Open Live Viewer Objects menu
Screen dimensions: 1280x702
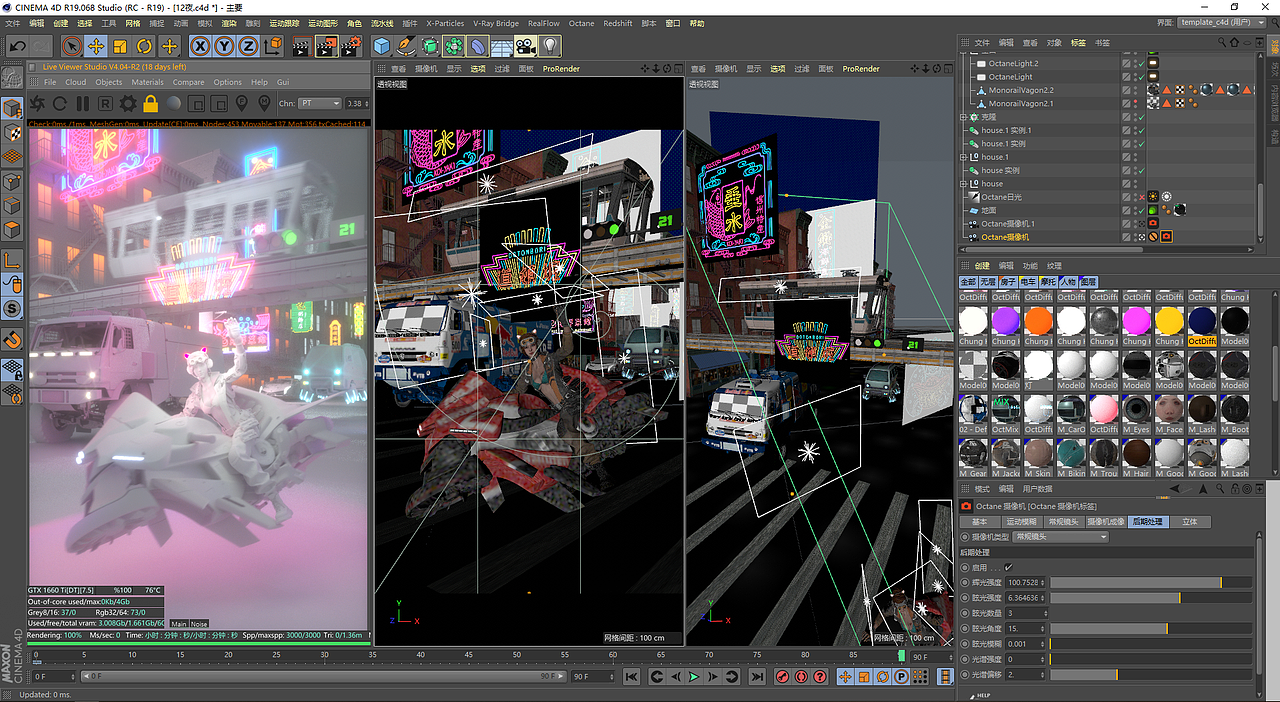[108, 82]
